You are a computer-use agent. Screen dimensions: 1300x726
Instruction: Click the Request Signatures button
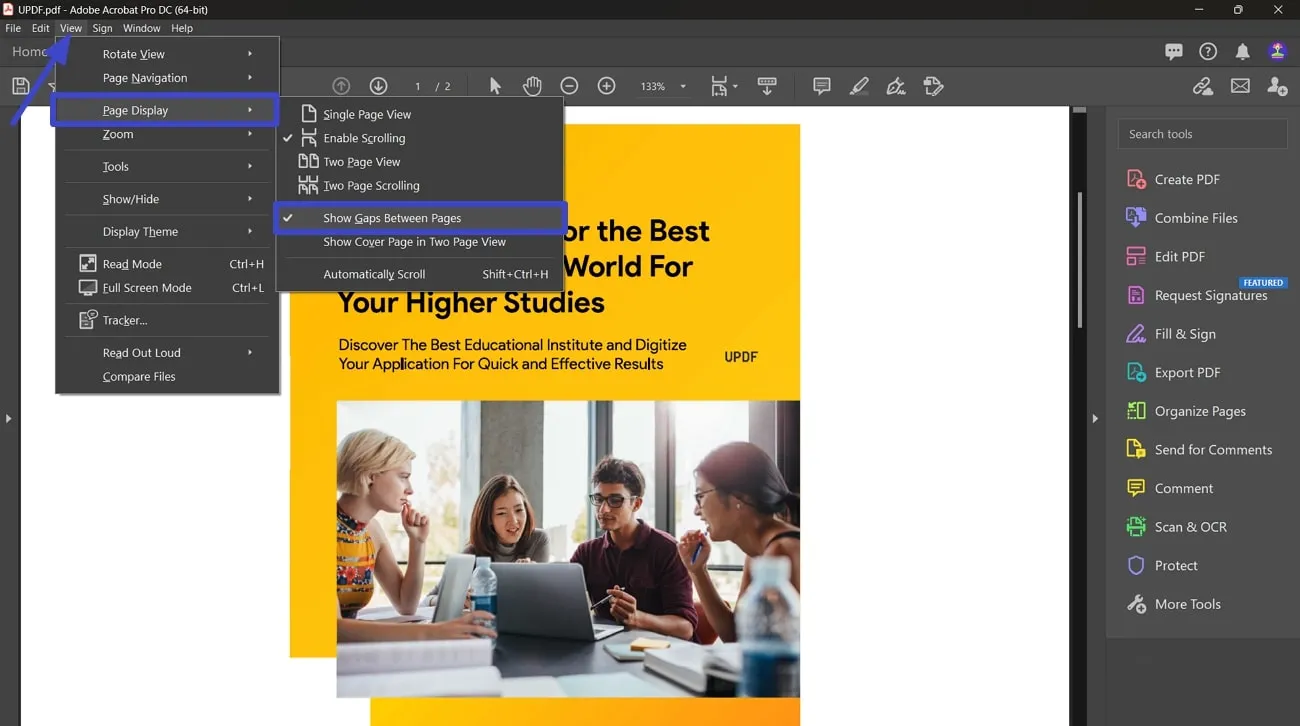[1210, 295]
